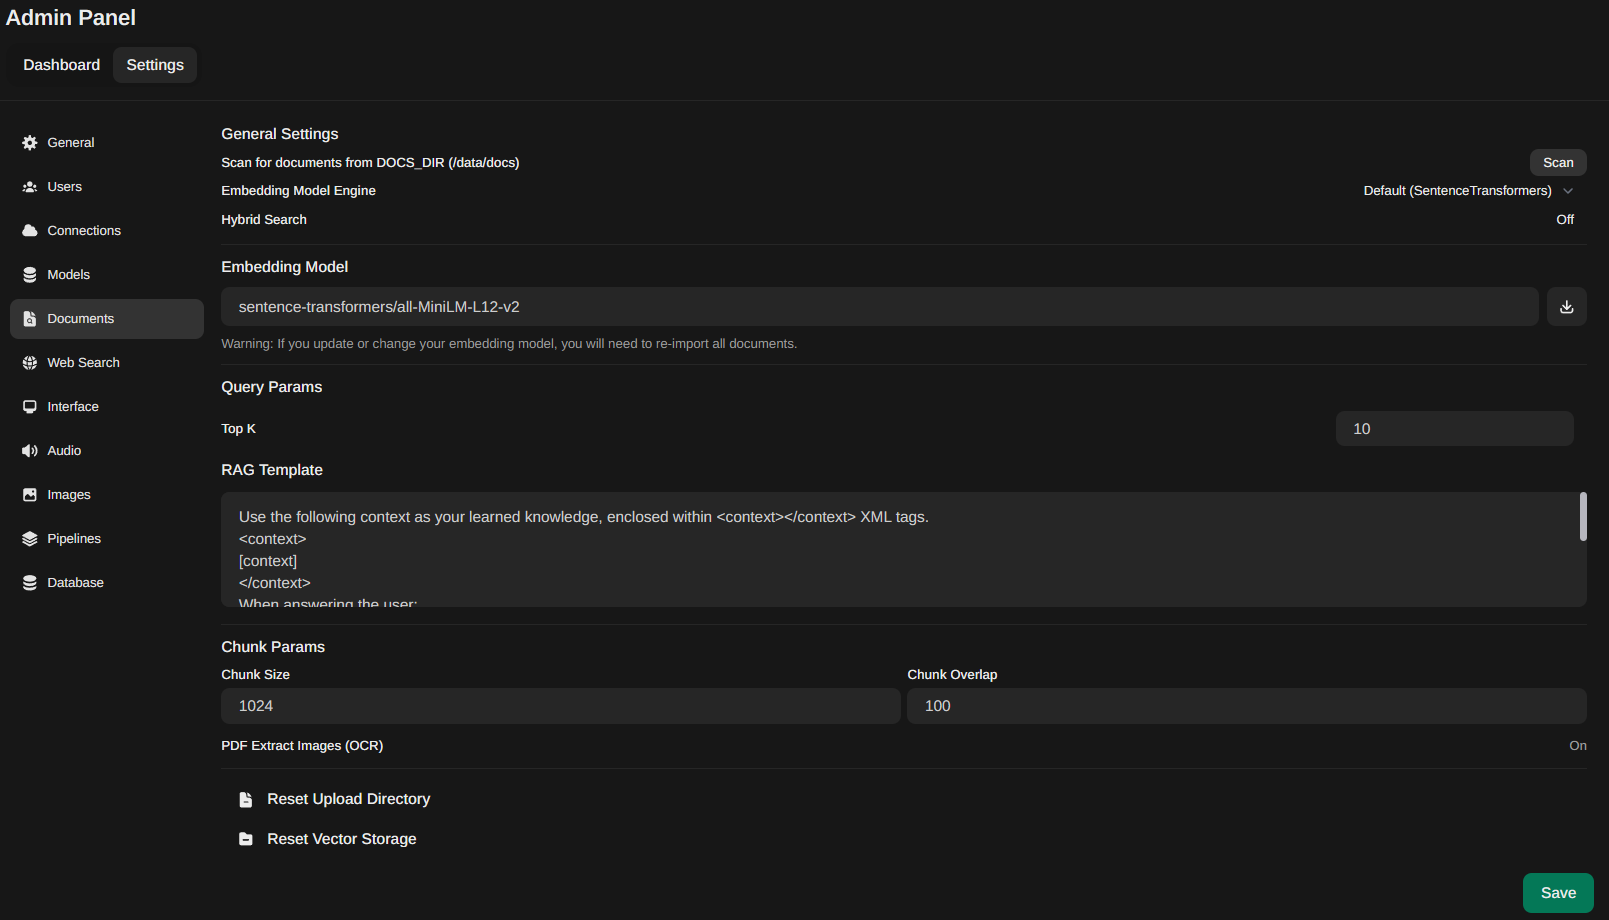Click the Web Search globe icon

coord(30,363)
